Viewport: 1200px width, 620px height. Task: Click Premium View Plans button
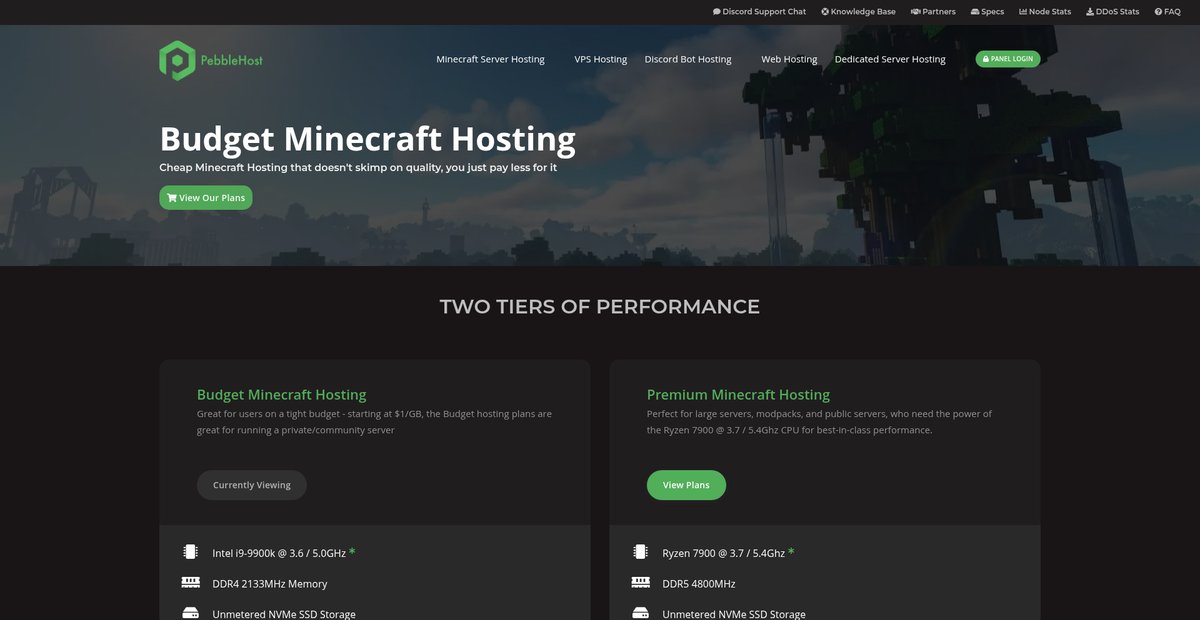pyautogui.click(x=686, y=485)
